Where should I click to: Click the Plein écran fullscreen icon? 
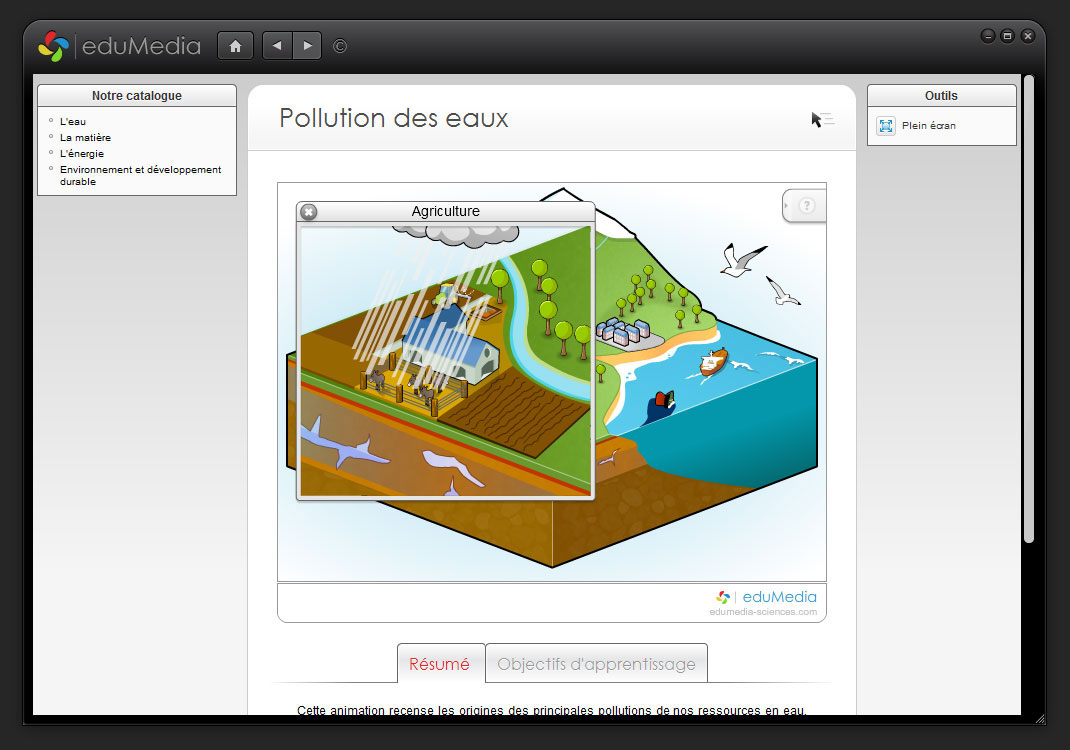click(885, 126)
